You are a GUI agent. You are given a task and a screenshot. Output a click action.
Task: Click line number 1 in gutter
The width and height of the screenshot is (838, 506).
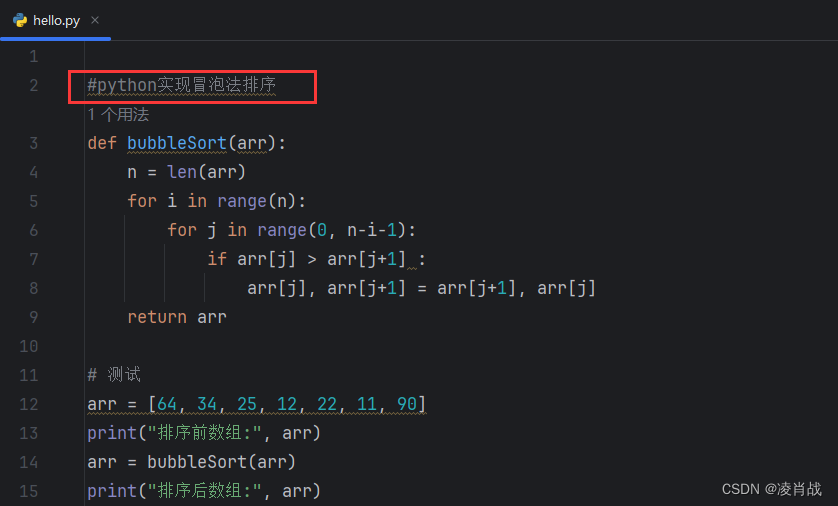(x=34, y=57)
